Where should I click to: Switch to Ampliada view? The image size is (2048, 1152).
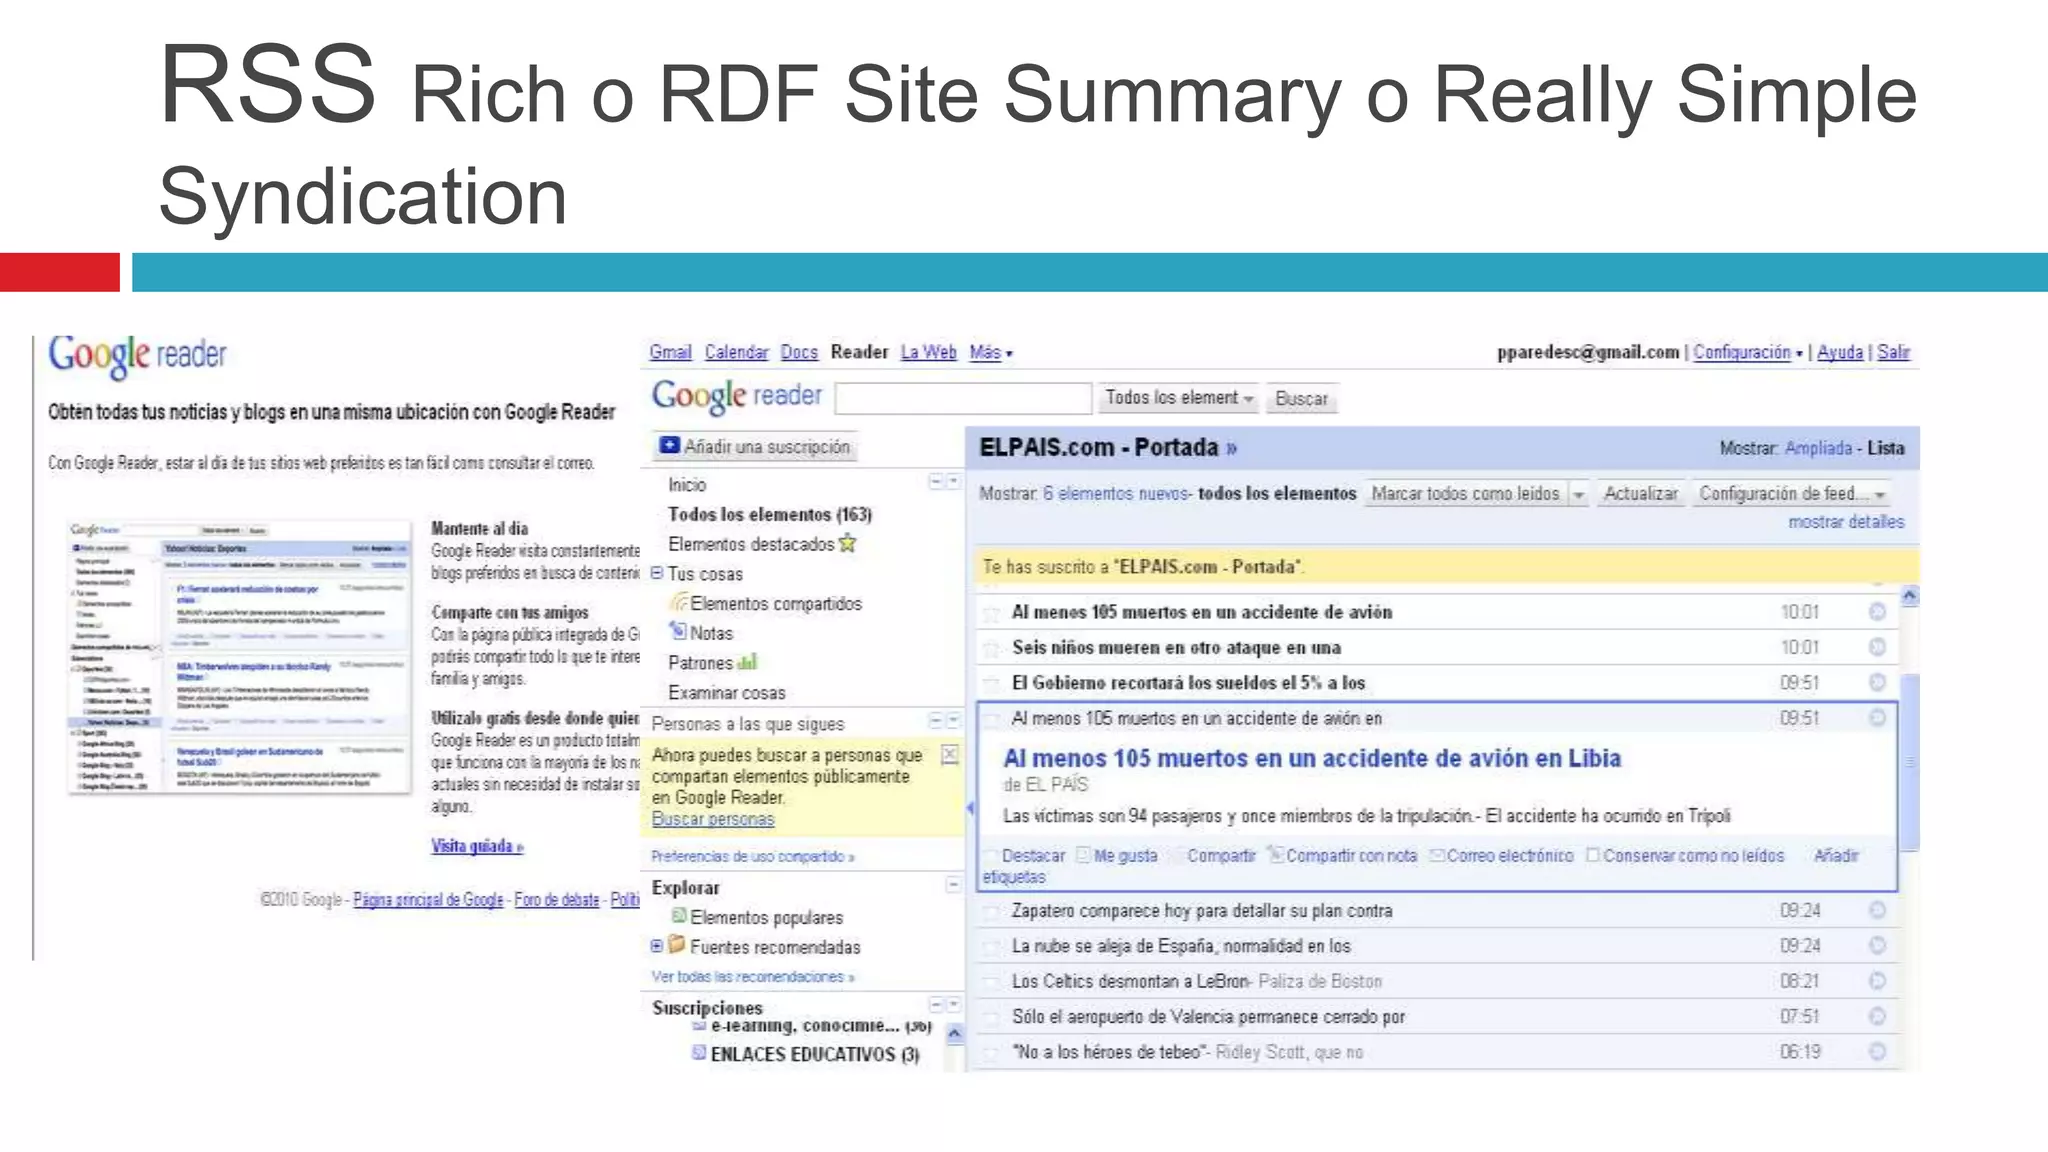(x=1818, y=448)
